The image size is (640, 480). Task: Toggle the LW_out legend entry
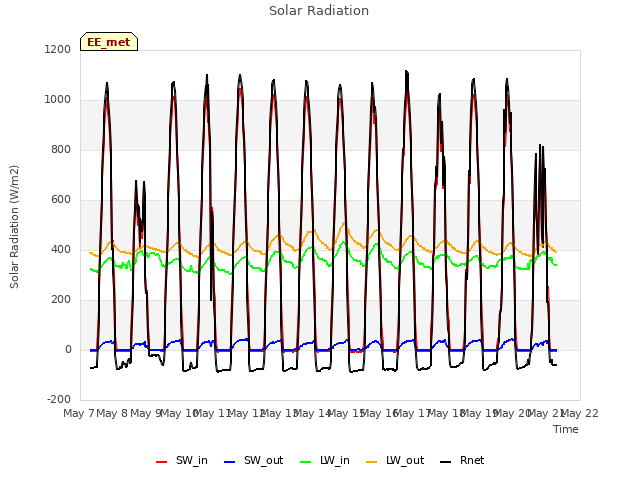[x=395, y=461]
